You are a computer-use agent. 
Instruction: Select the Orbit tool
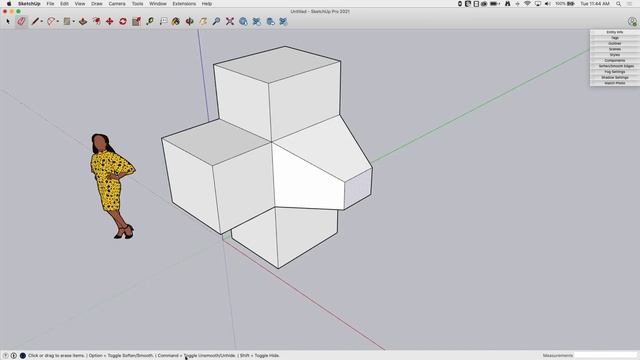[189, 21]
